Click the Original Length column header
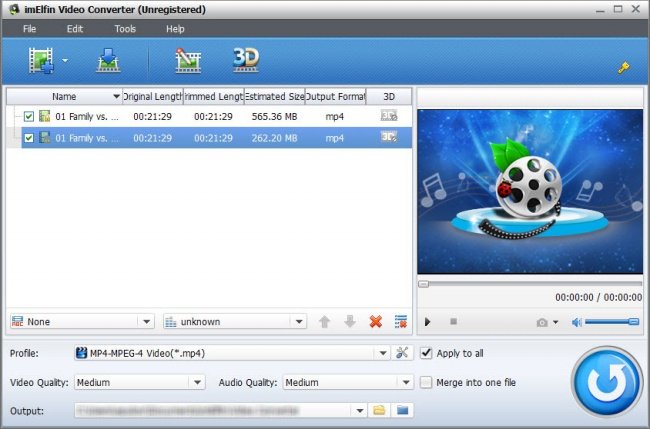The width and height of the screenshot is (650, 429). pos(153,97)
